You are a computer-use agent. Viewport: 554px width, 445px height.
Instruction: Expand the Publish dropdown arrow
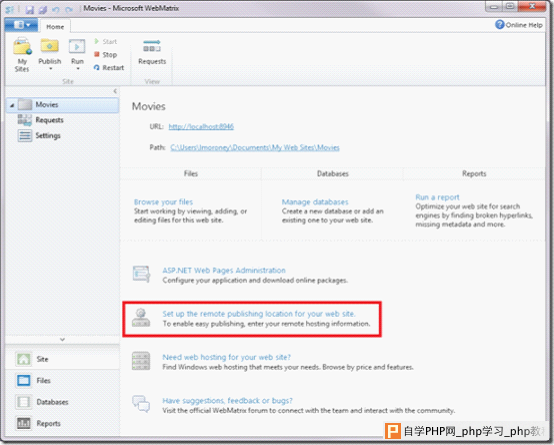51,69
